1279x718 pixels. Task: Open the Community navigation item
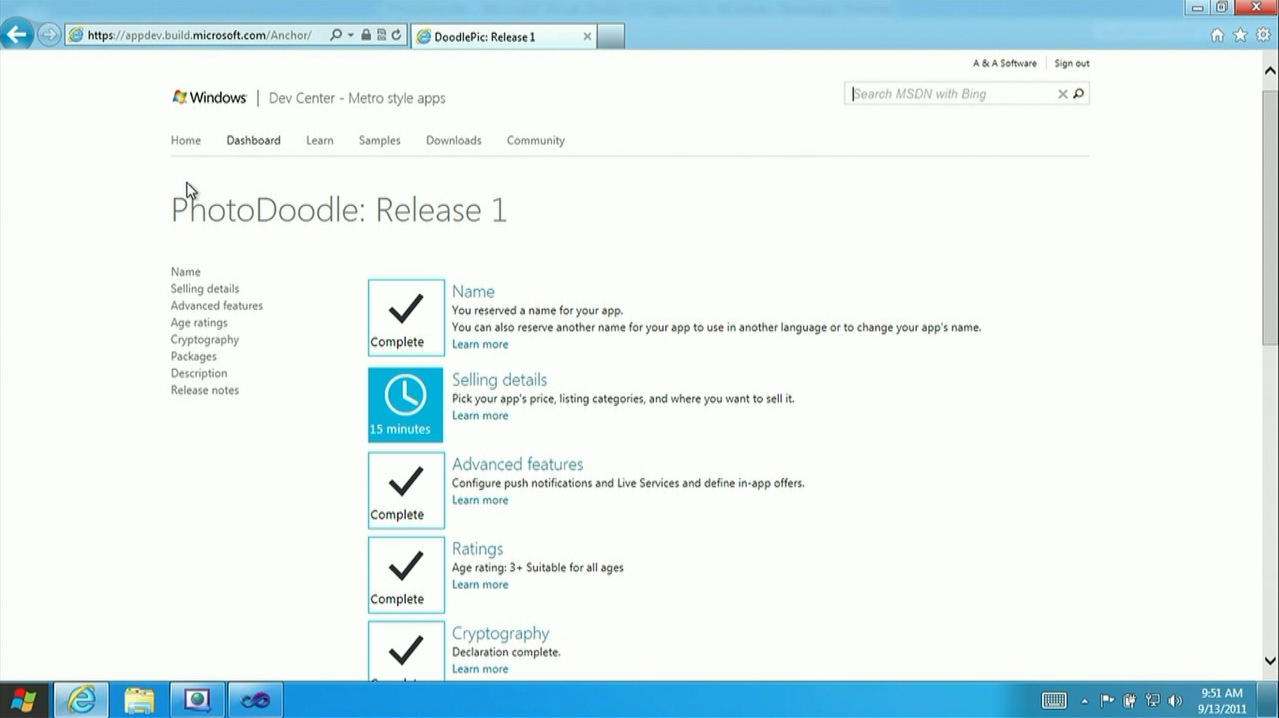tap(536, 140)
